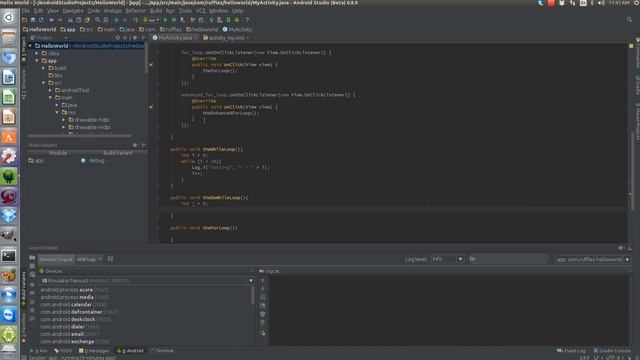Collapse the src folder node
The image size is (640, 360).
(44, 83)
